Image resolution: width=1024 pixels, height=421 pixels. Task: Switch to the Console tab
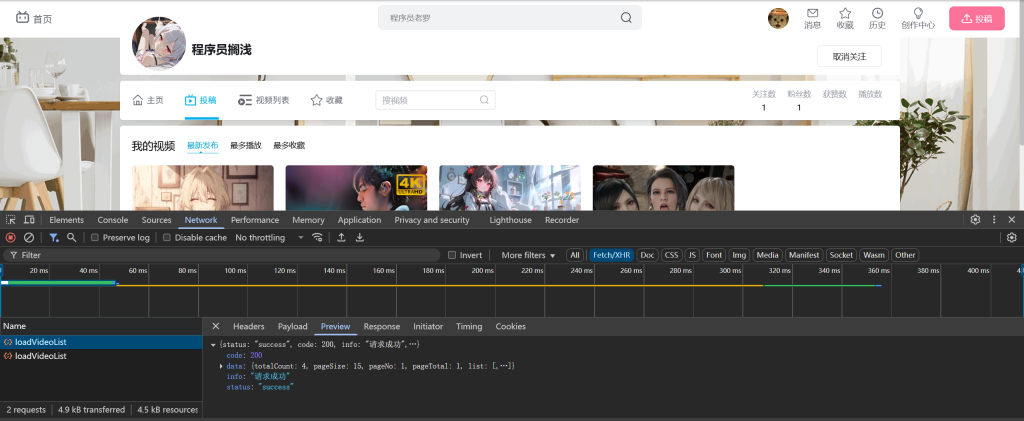[112, 220]
